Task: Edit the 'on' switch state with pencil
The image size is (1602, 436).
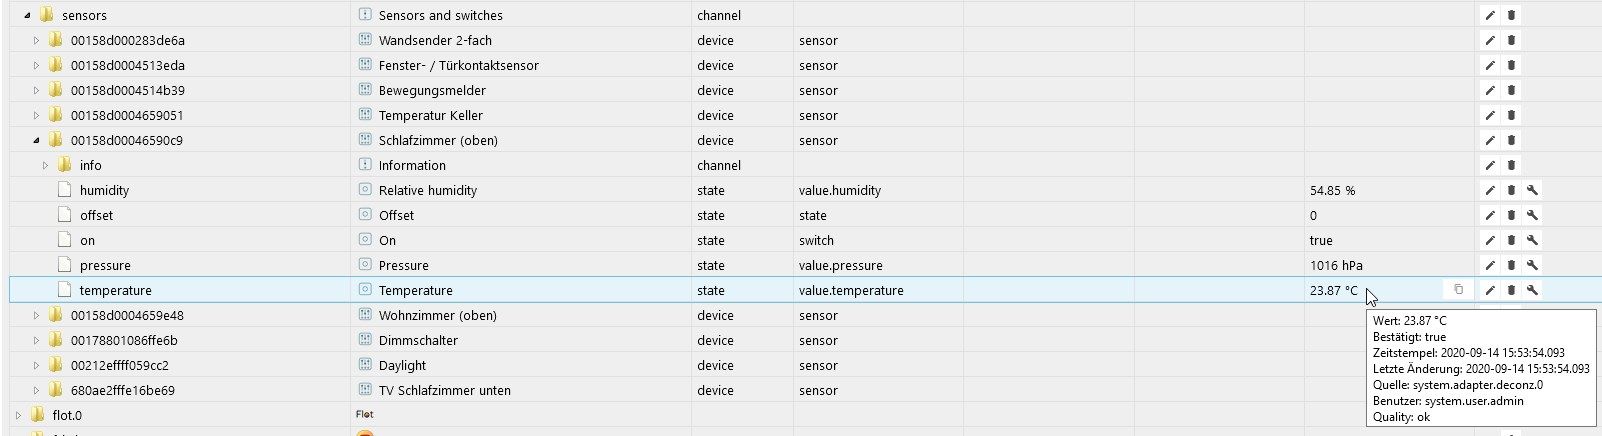Action: (x=1490, y=240)
